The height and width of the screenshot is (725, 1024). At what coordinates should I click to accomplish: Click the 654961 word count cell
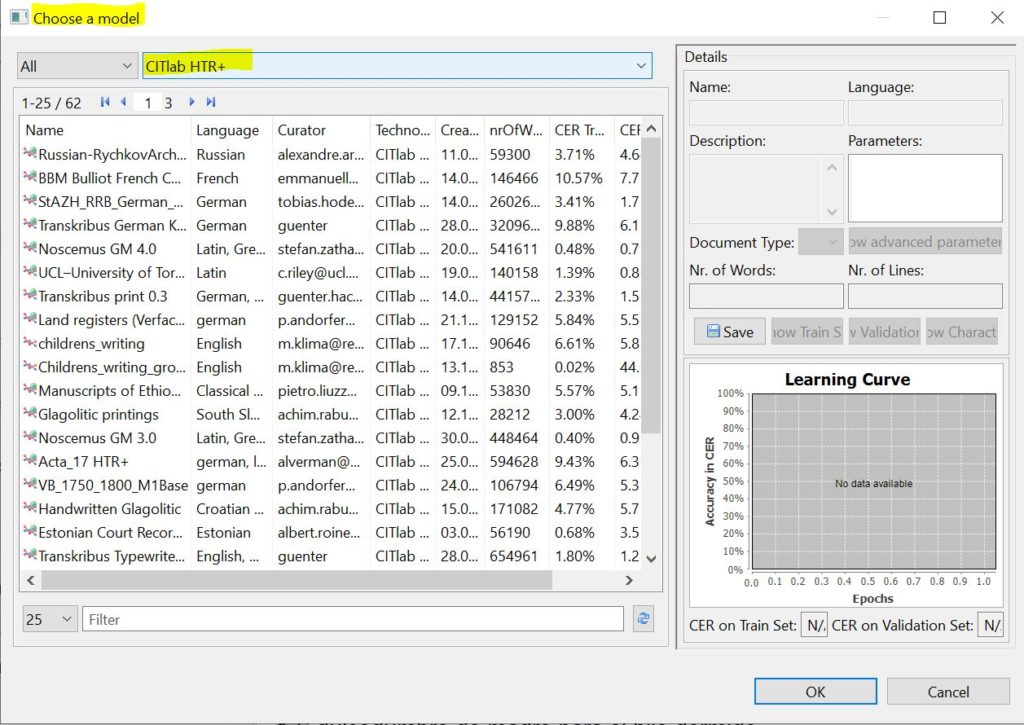point(513,556)
